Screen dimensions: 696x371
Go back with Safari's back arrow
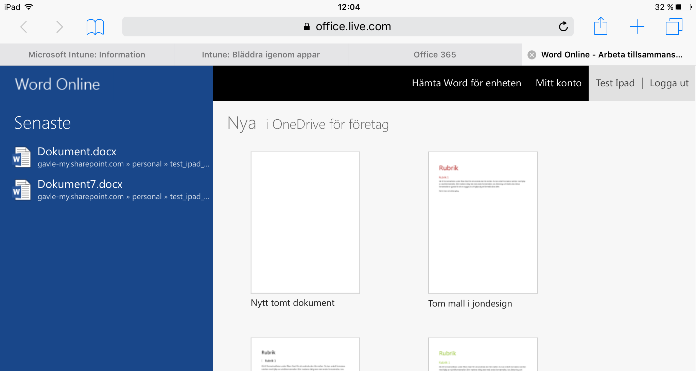(x=24, y=27)
